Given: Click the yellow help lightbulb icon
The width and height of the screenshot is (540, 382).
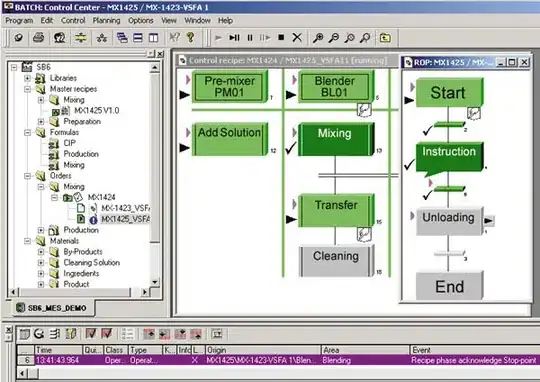Looking at the screenshot, I should [190, 37].
